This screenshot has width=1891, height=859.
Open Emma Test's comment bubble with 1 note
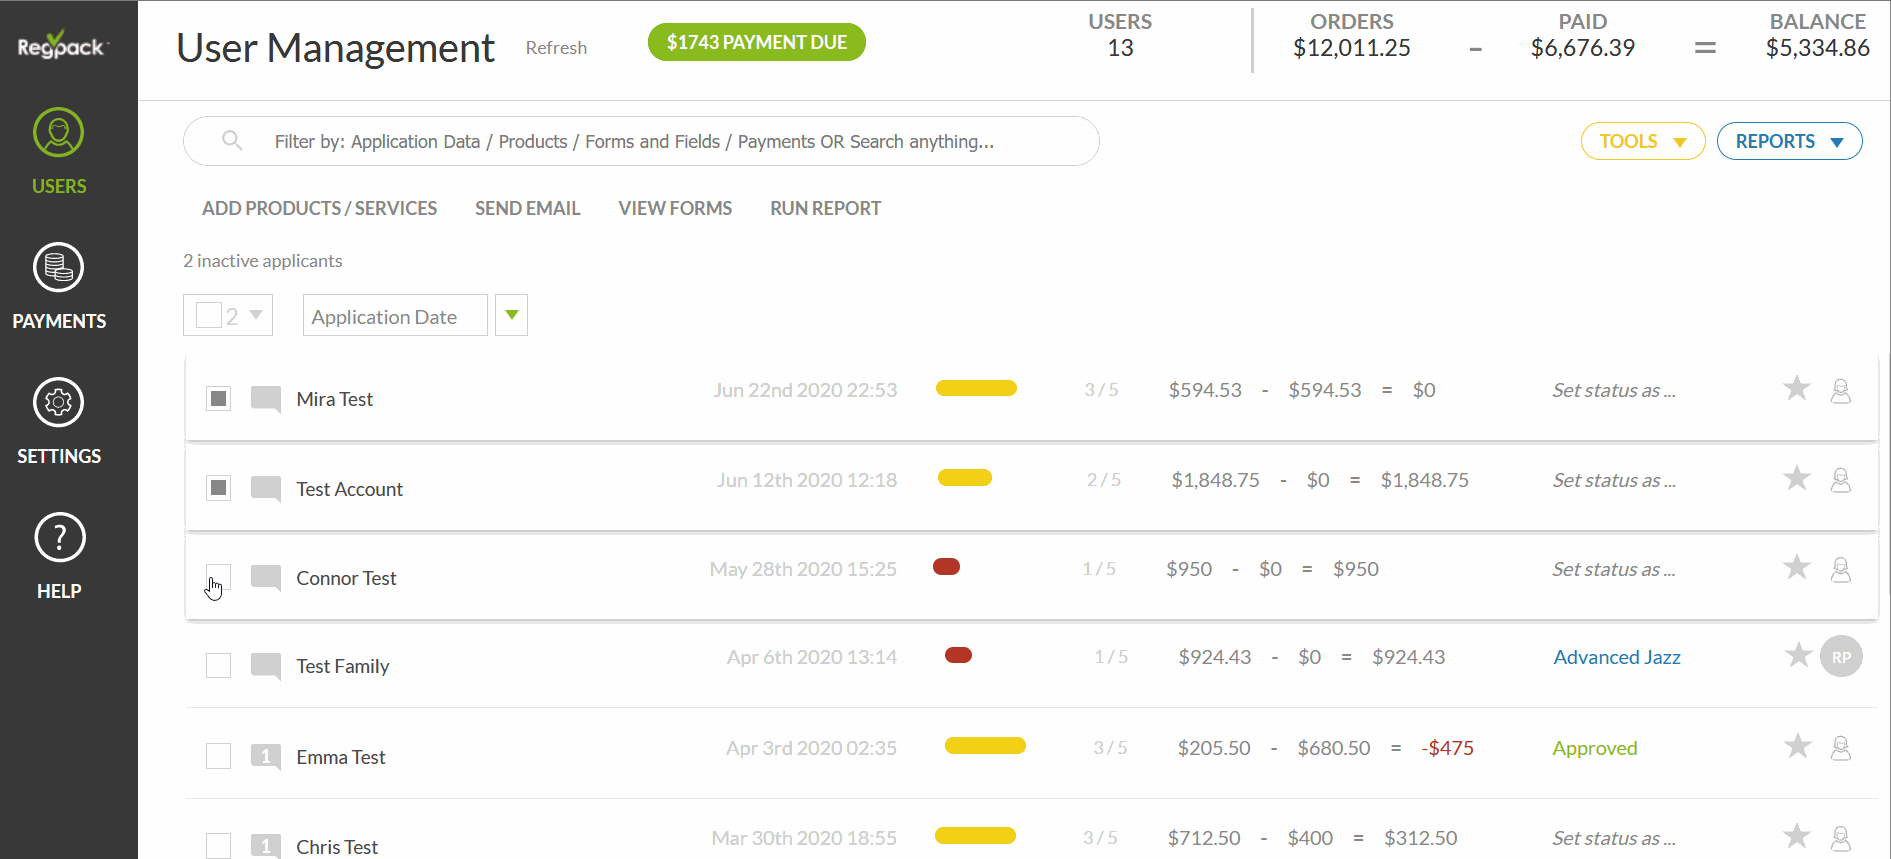tap(266, 757)
